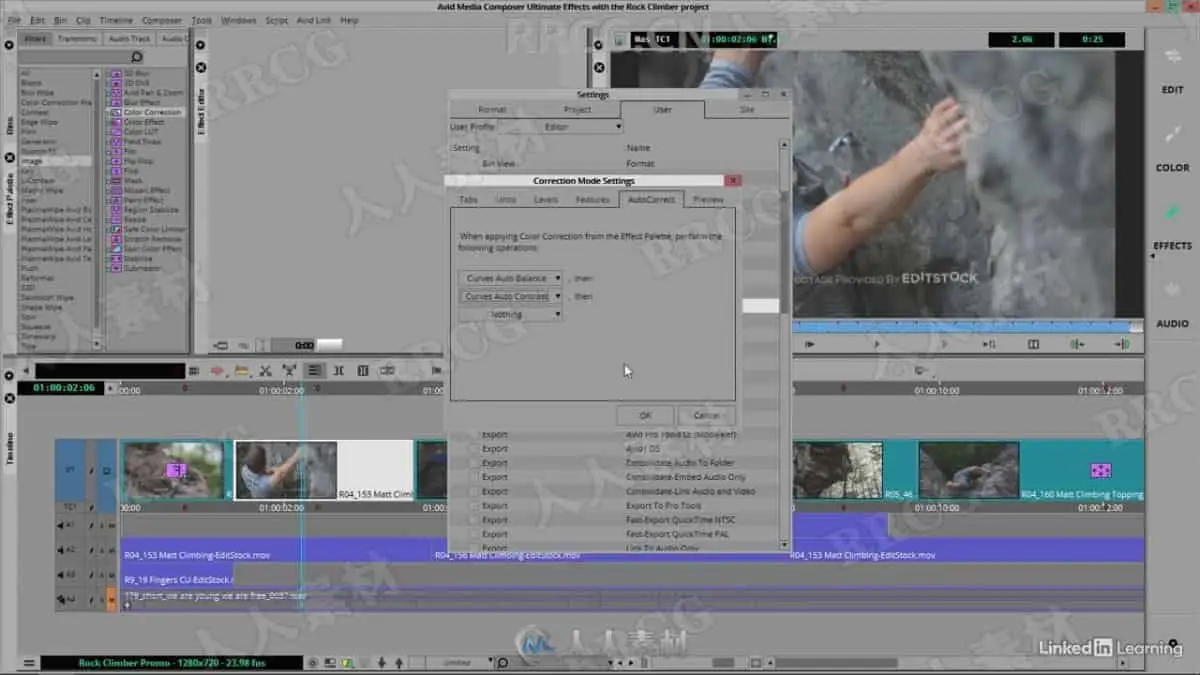Select the Sawtooth Wipe category
1200x675 pixels.
coord(47,298)
